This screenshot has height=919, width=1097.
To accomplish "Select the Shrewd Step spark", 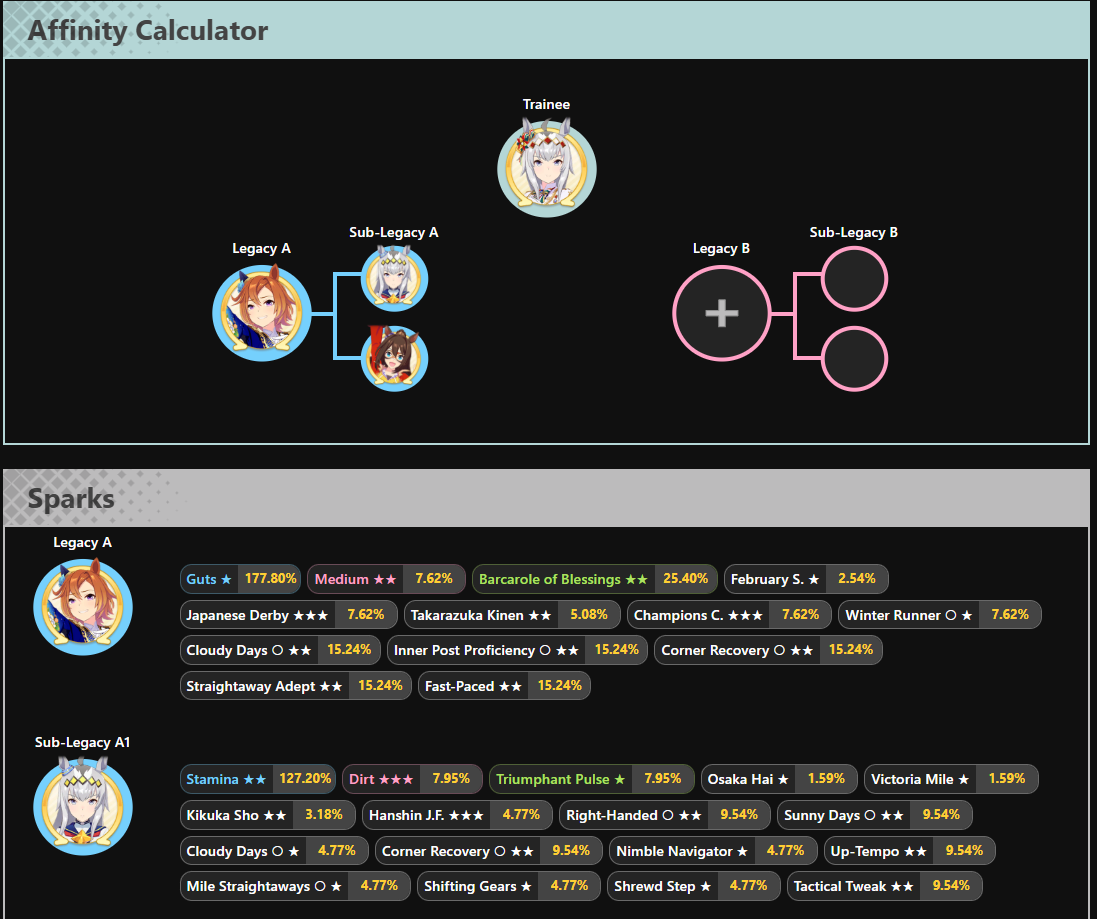I will click(x=694, y=886).
